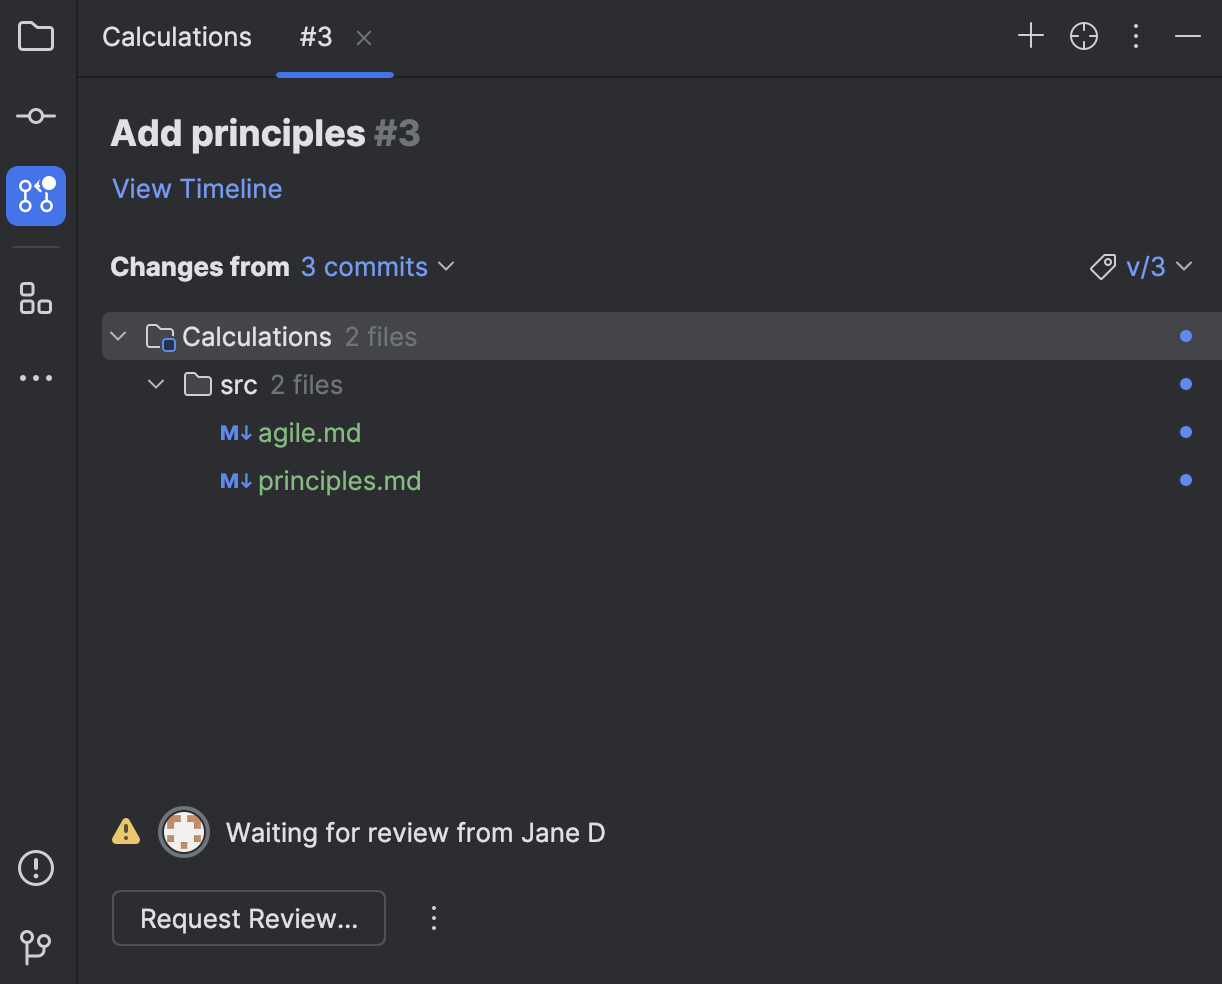This screenshot has width=1222, height=984.
Task: Open the Structure tool window
Action: click(35, 297)
